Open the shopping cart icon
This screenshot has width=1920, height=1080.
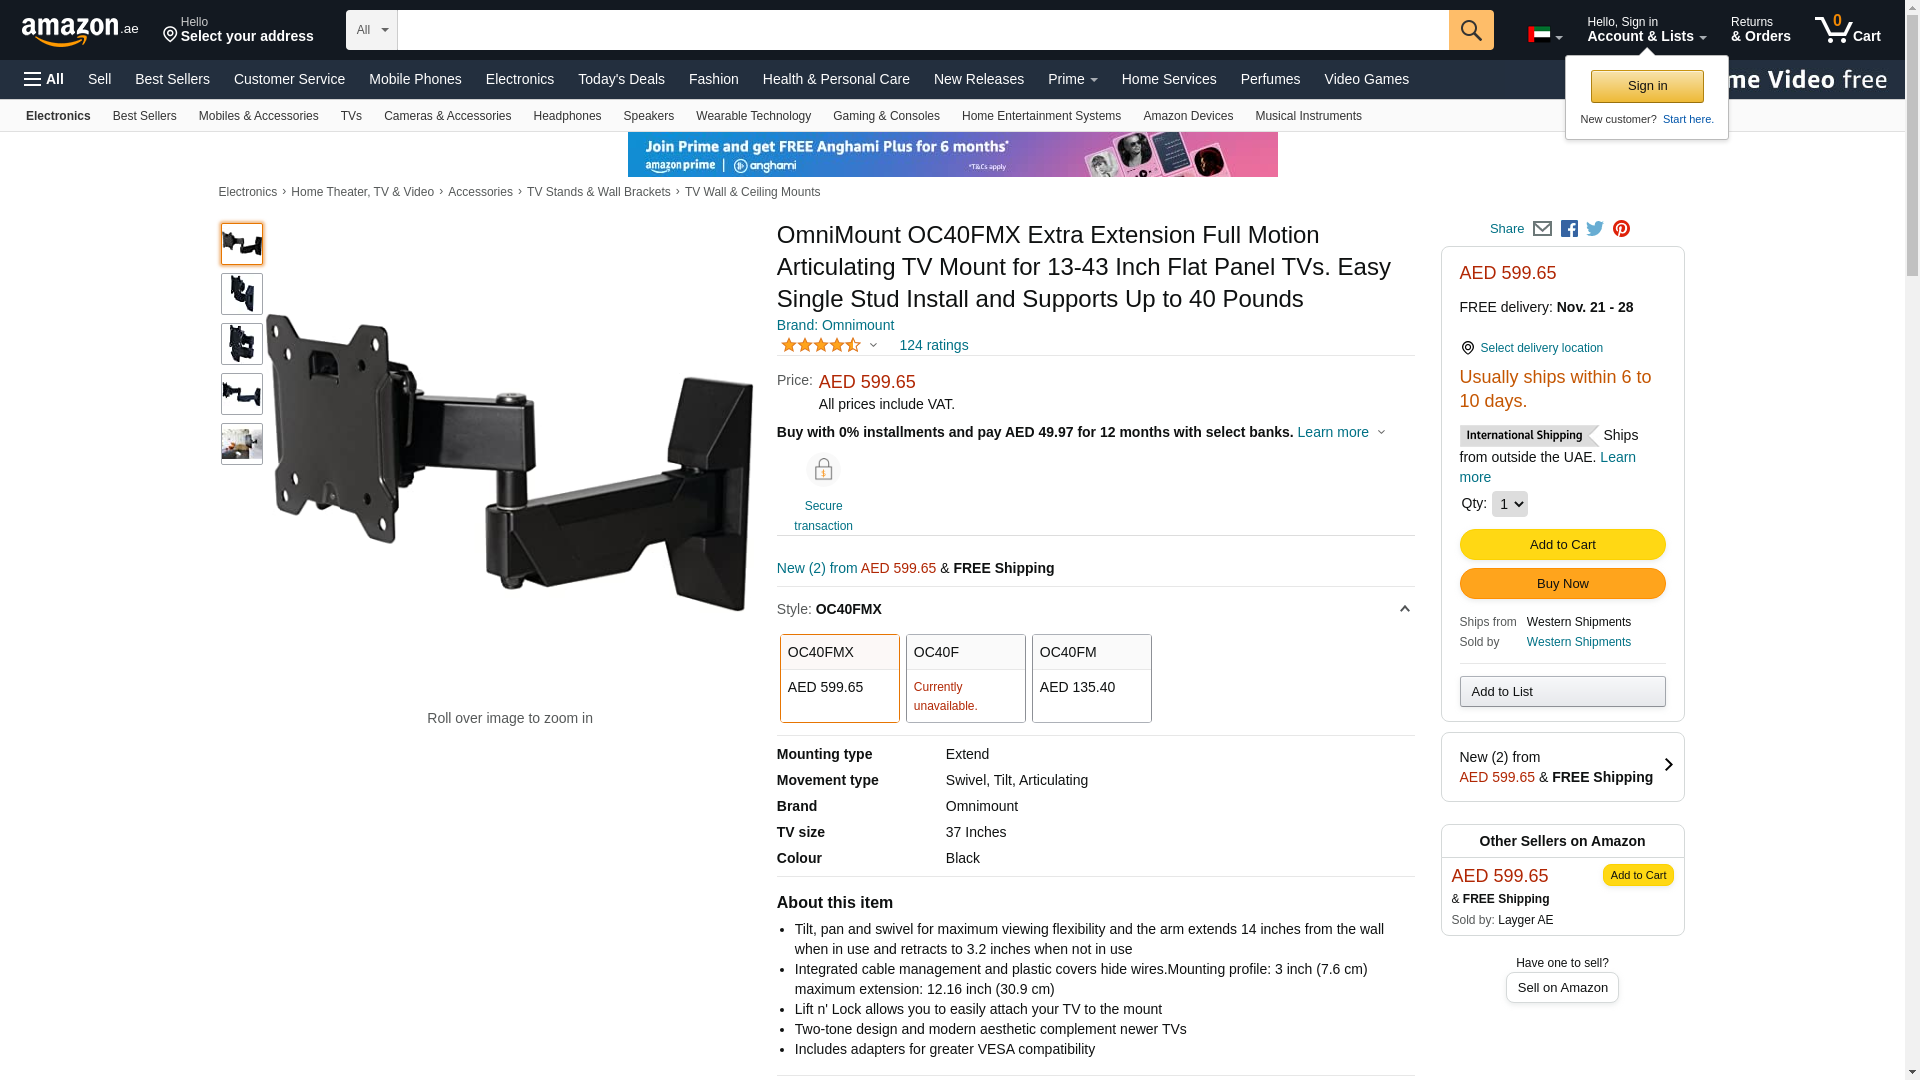(x=1848, y=29)
